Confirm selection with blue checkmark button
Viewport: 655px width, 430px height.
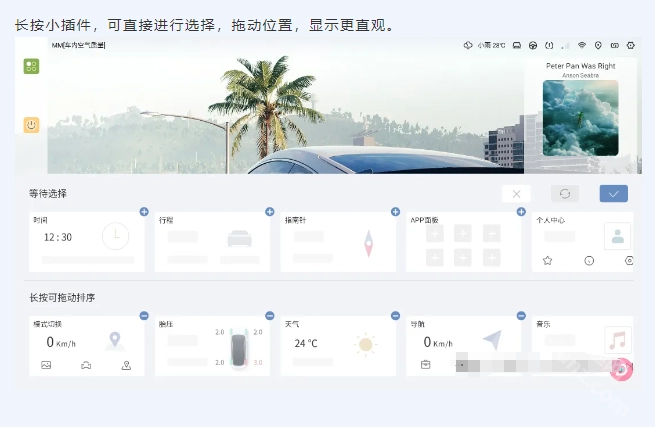point(613,194)
